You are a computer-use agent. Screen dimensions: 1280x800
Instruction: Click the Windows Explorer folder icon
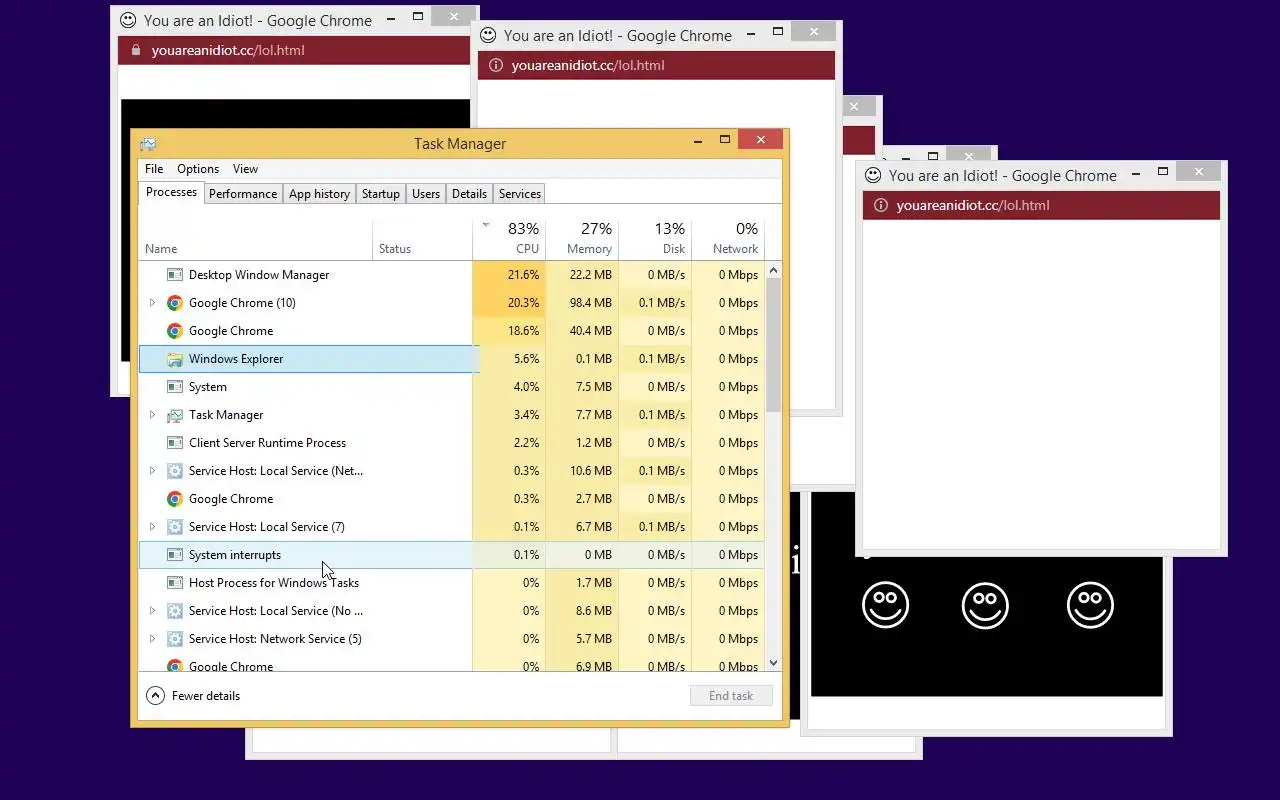(175, 359)
